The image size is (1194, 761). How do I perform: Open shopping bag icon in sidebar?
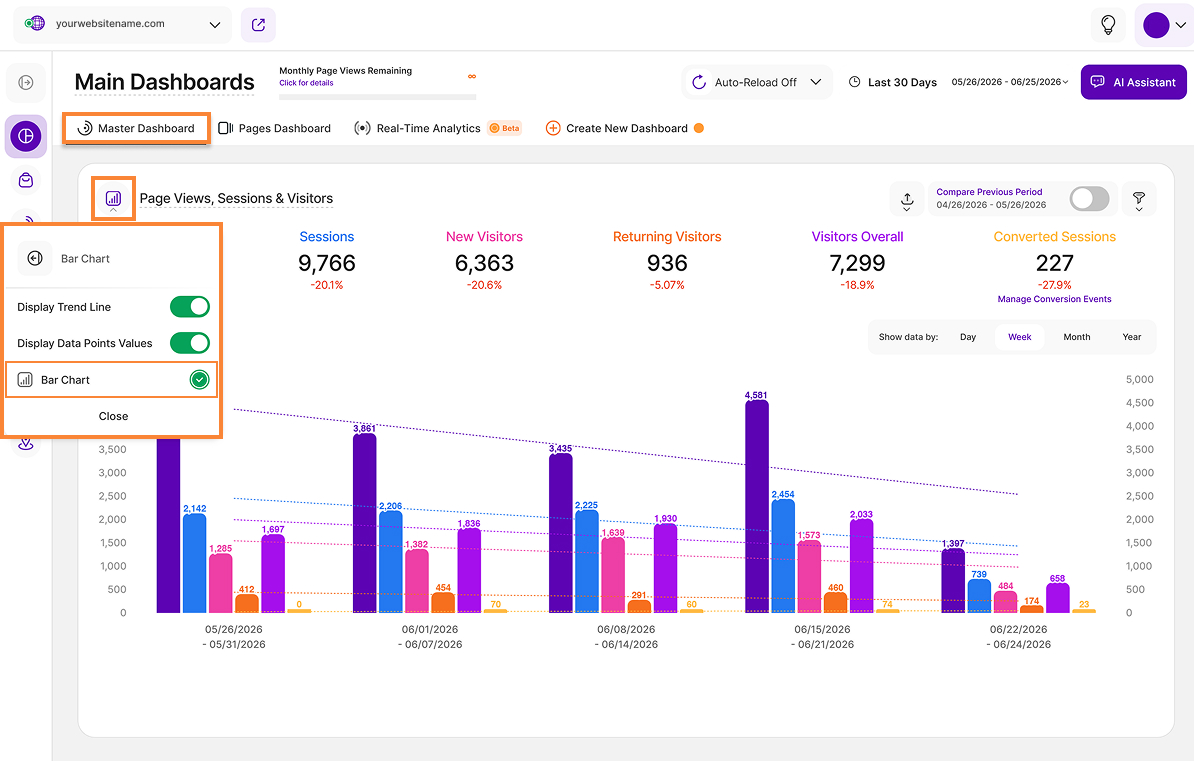coord(26,181)
